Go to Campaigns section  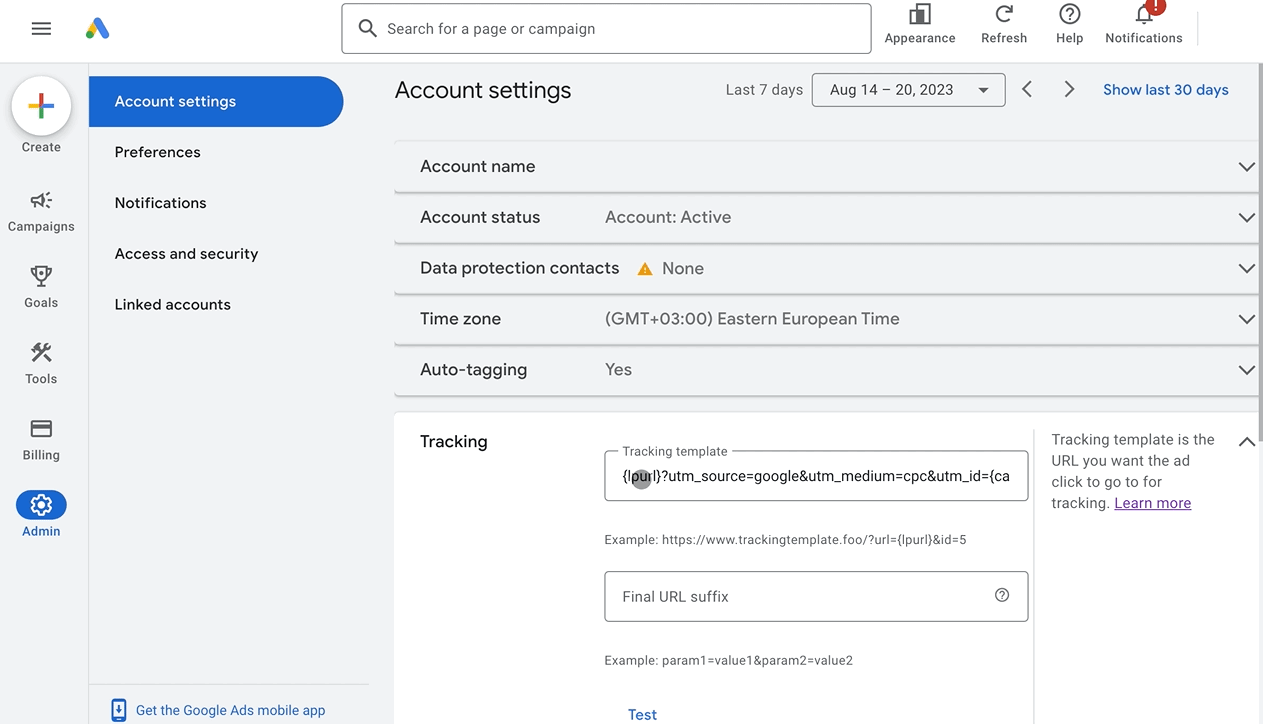coord(41,212)
